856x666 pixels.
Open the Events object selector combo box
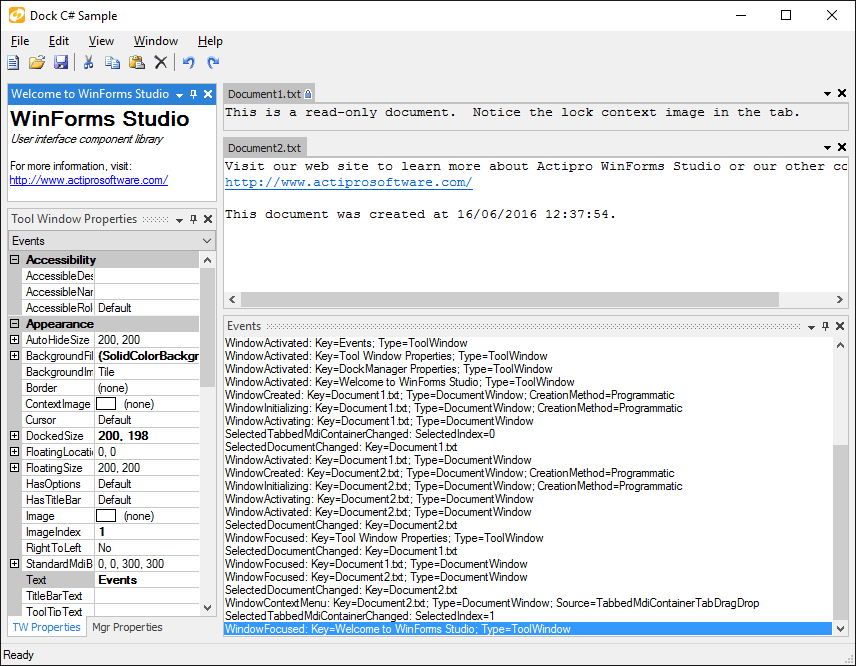112,241
